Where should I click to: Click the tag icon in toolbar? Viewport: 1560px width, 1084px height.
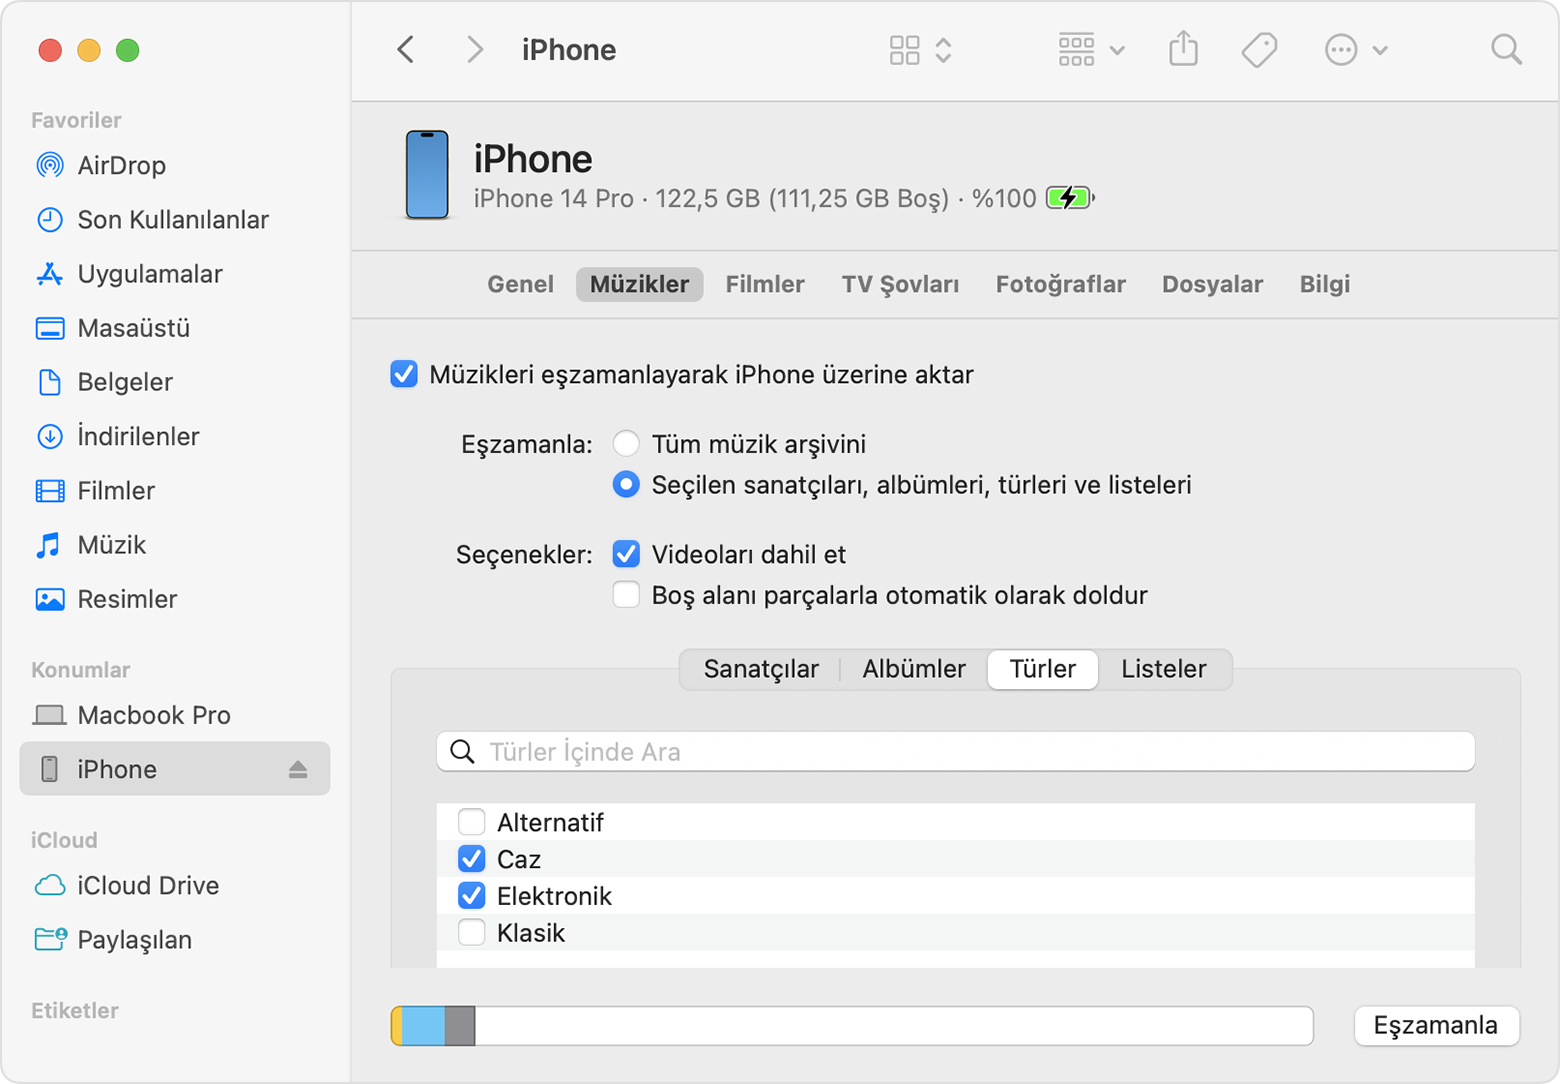1259,49
